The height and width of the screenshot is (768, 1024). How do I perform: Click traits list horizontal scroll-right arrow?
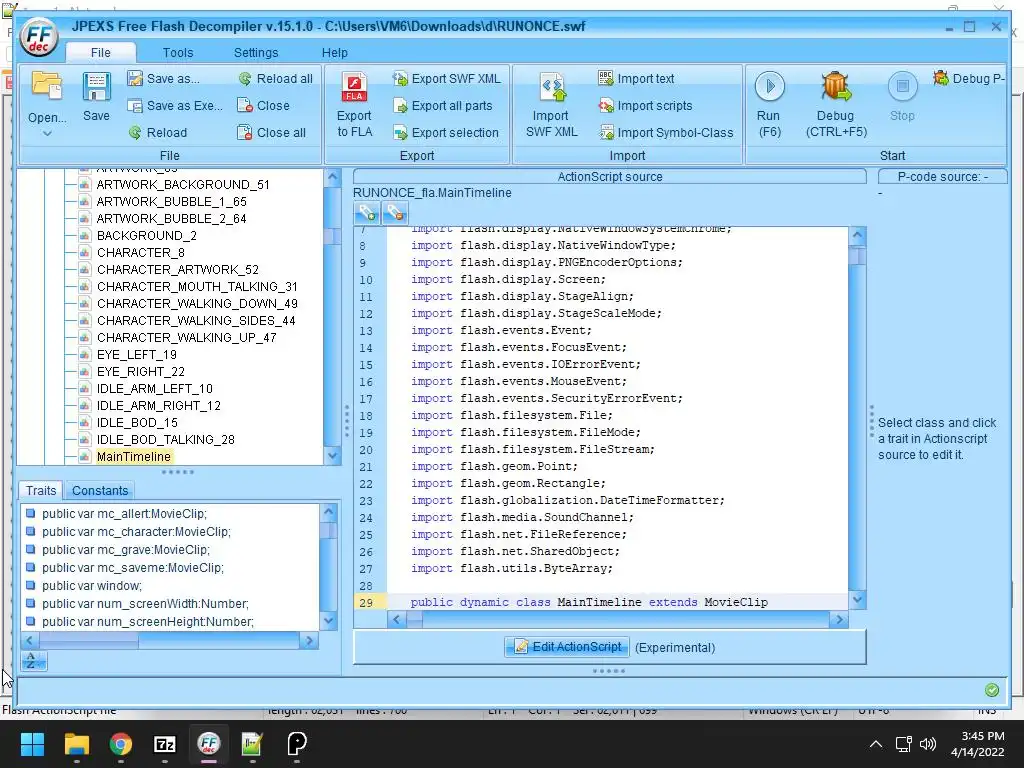pos(309,641)
